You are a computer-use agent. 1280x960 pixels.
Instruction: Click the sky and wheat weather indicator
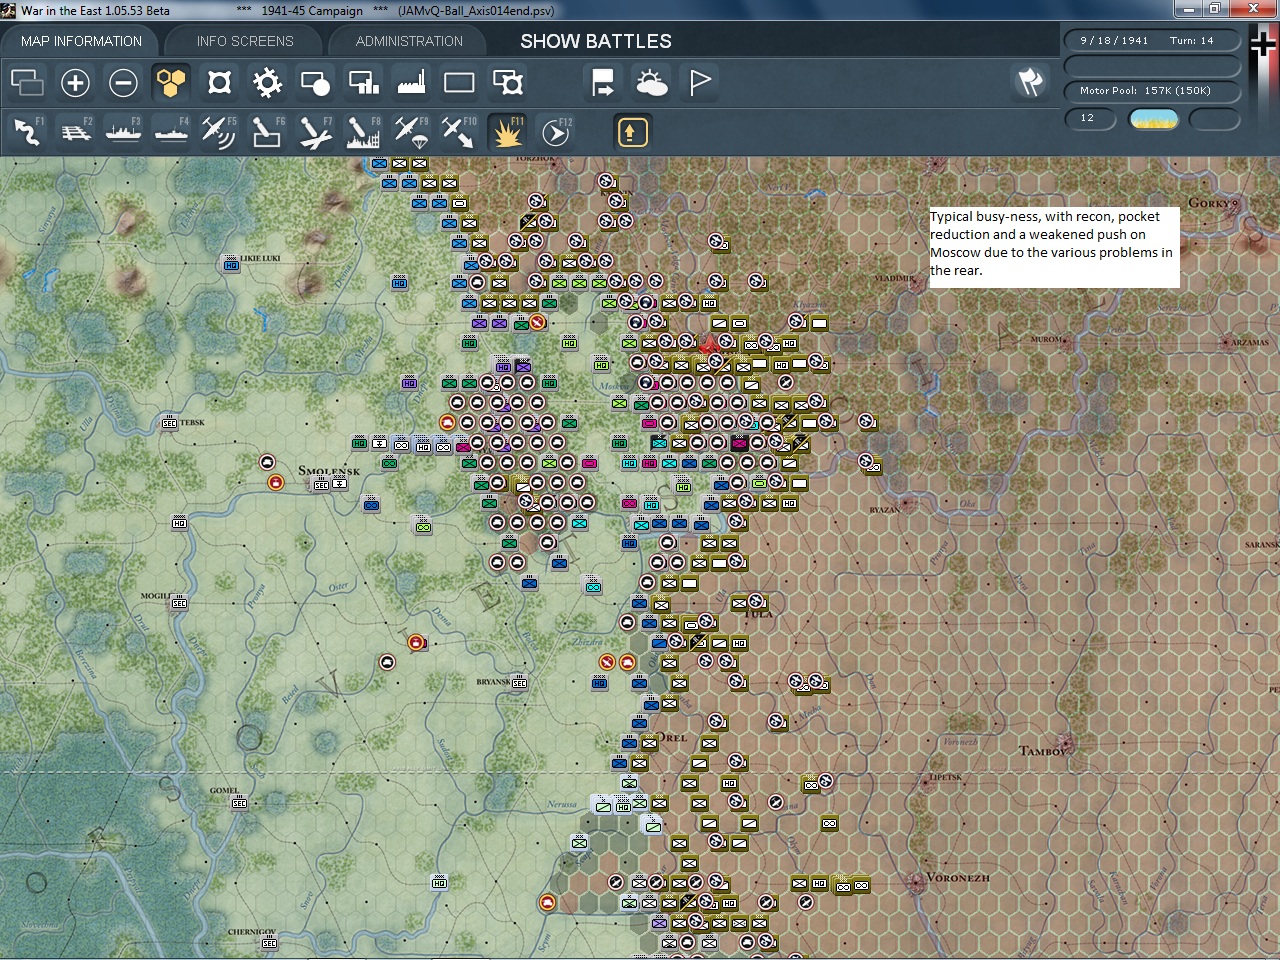click(x=1153, y=119)
